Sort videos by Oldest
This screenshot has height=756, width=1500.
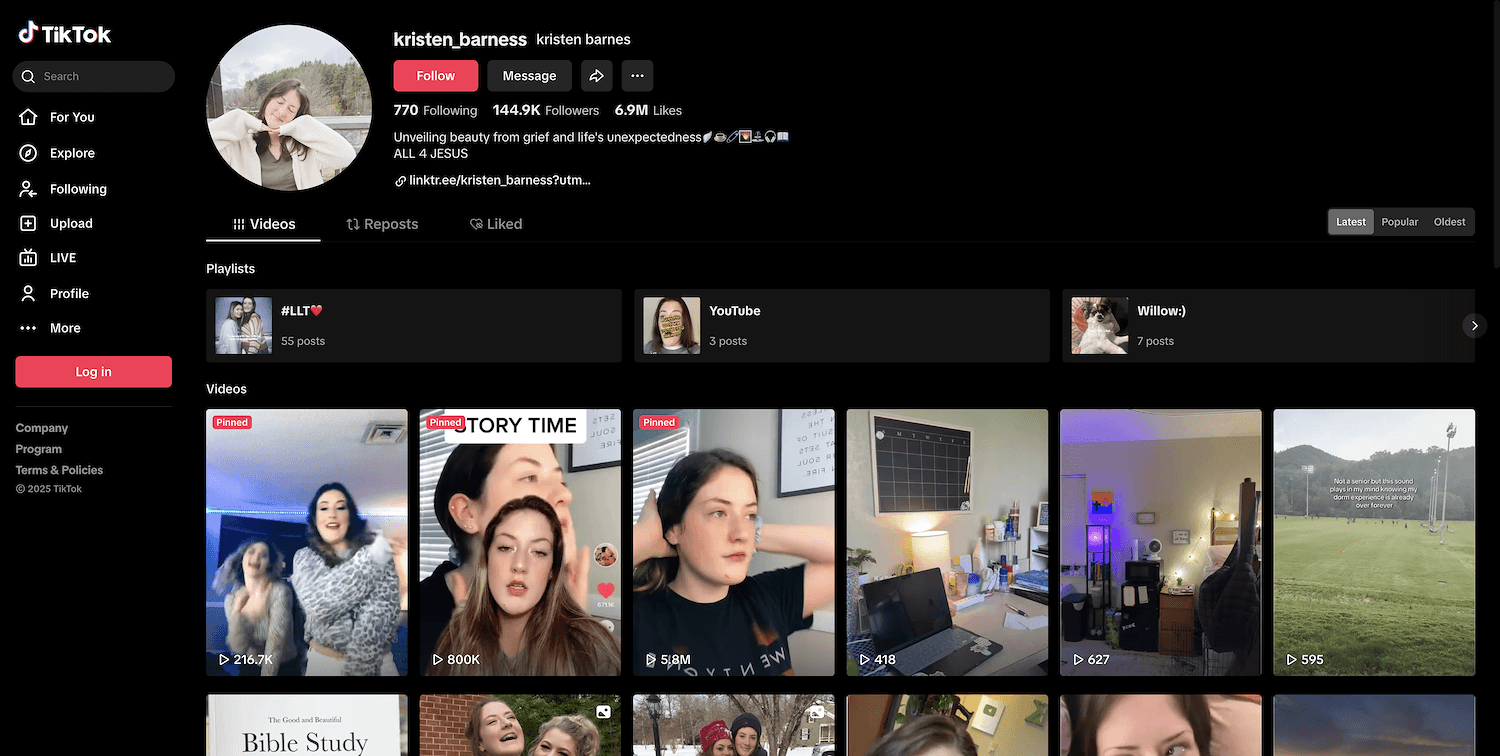[x=1449, y=222]
